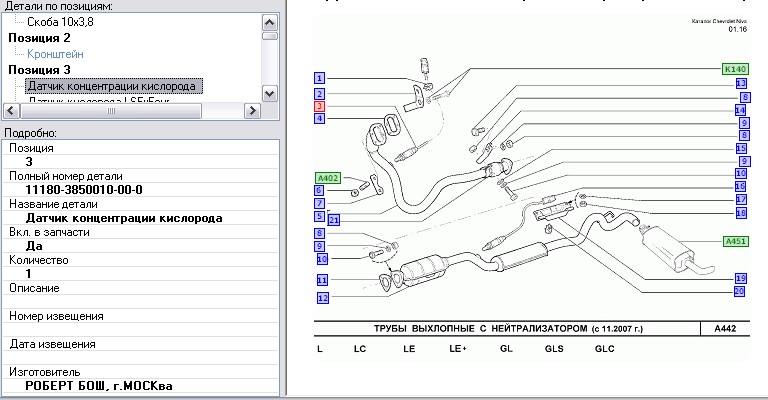Select position marker 17 on the right
The width and height of the screenshot is (768, 400).
click(741, 200)
